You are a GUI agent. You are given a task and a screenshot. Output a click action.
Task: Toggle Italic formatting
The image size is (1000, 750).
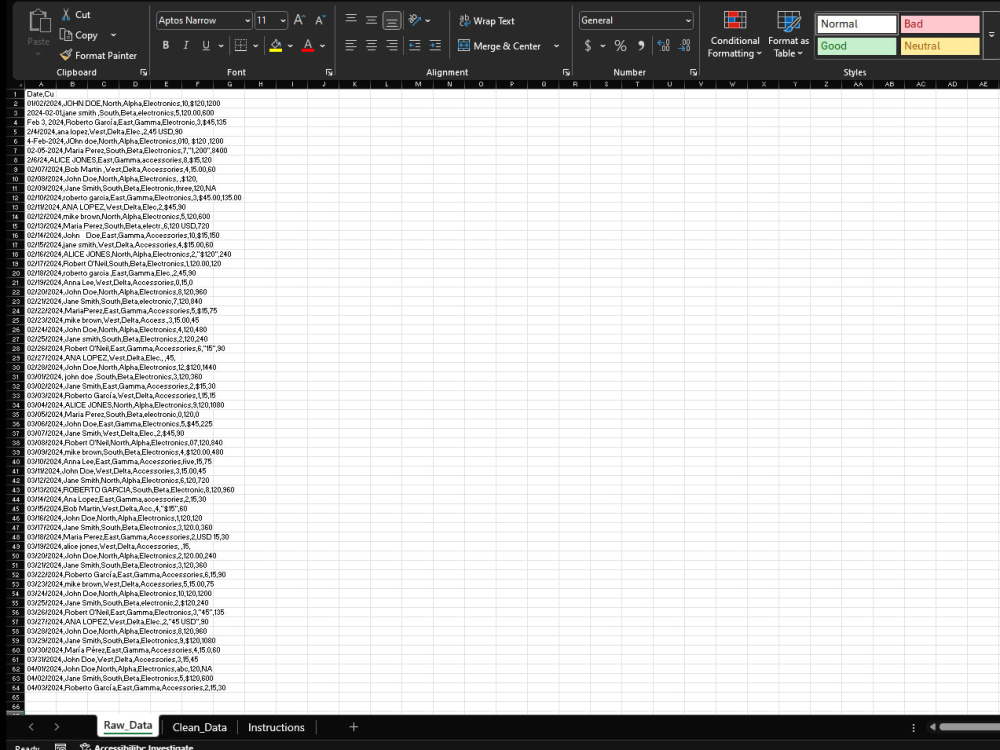click(186, 45)
